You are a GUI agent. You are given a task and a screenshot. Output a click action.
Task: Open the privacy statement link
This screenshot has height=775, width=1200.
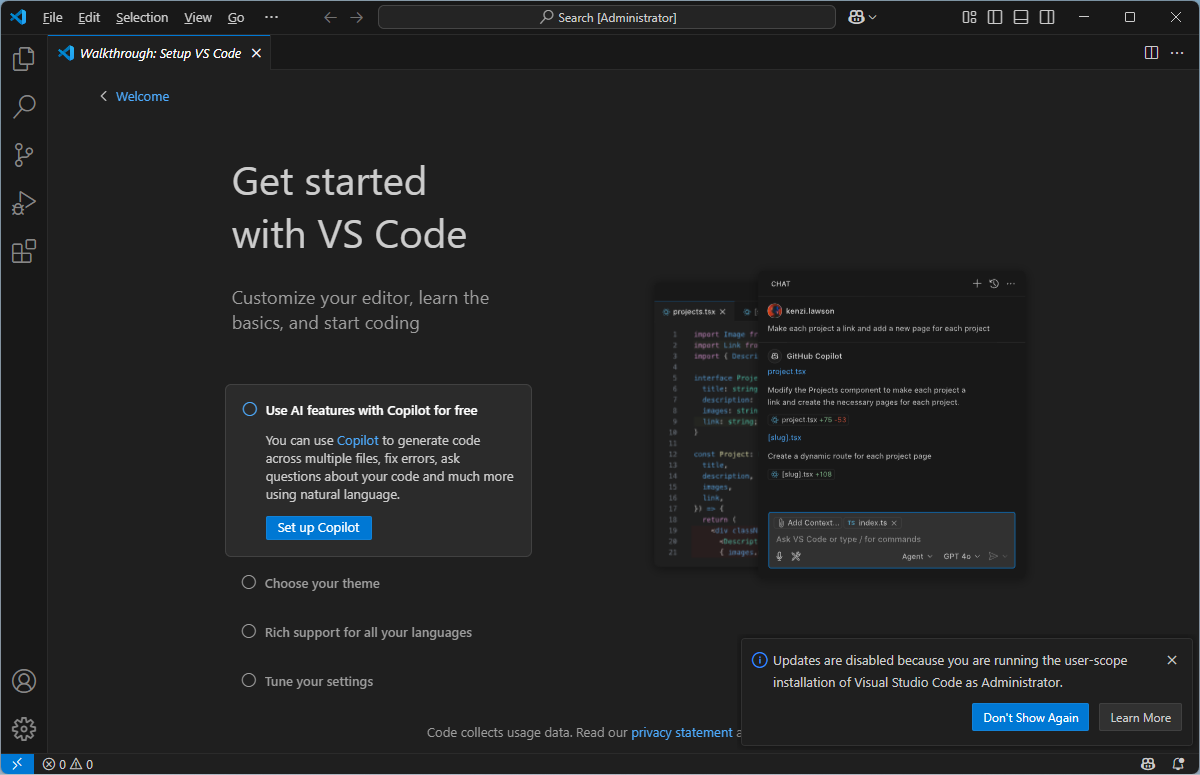[x=682, y=732]
